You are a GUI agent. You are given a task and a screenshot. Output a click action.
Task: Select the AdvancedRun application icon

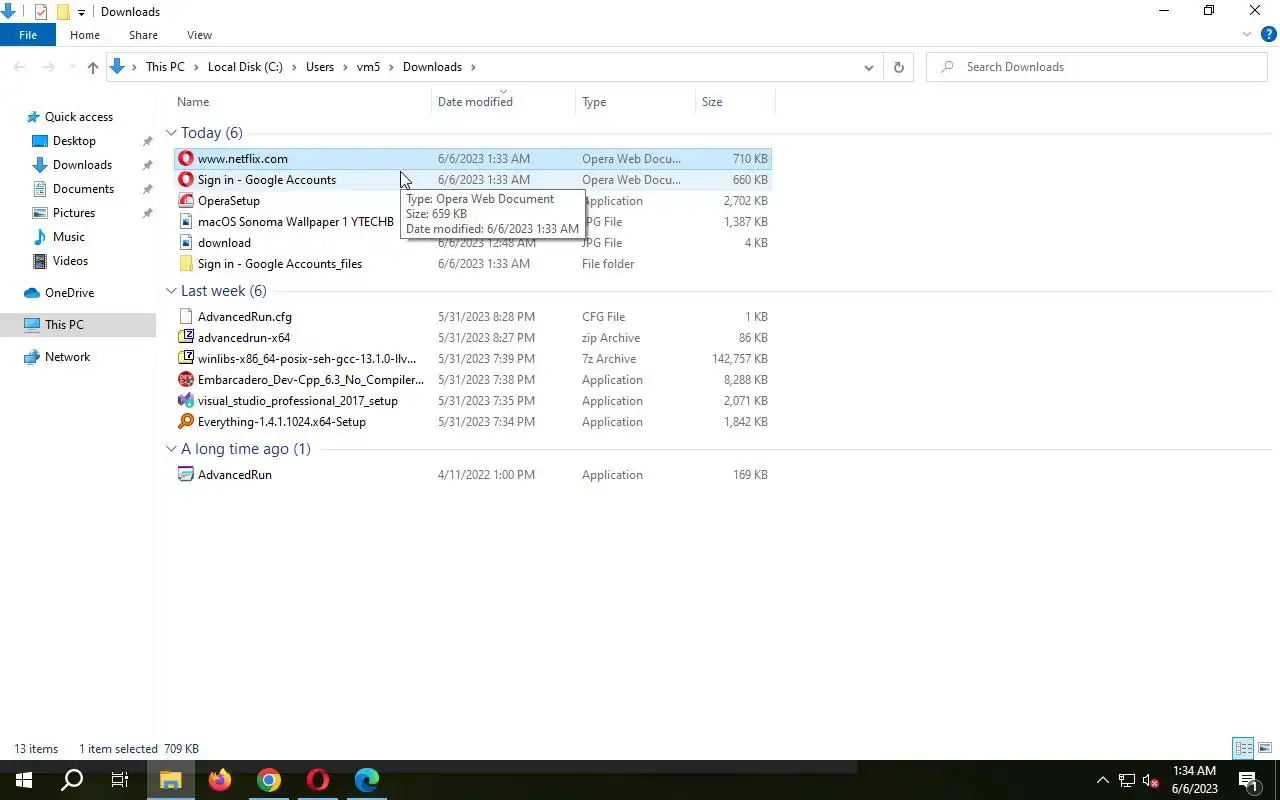pyautogui.click(x=185, y=475)
